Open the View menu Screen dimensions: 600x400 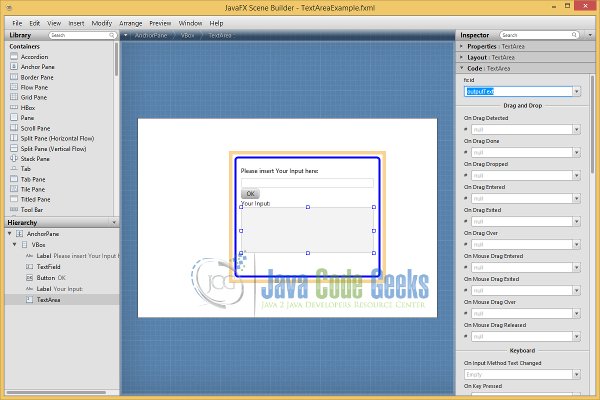(54, 23)
